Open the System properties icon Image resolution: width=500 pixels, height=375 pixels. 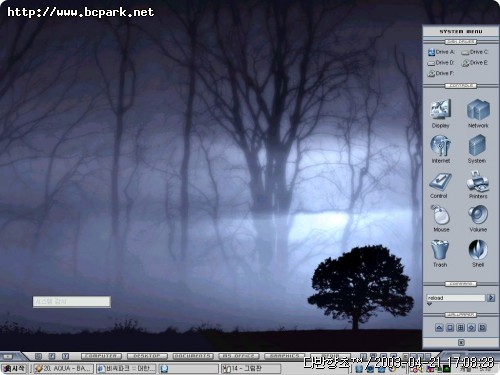coord(477,149)
